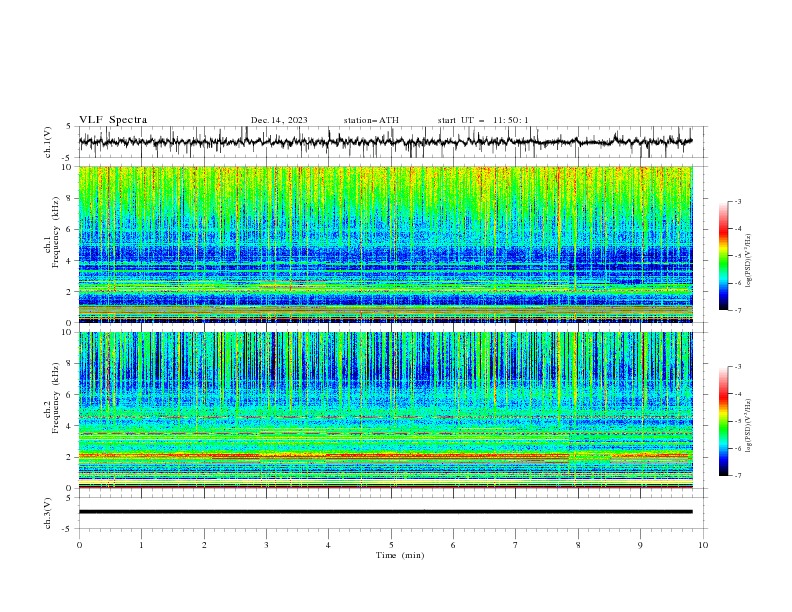
Task: Click the time axis tick label '2'
Action: pos(204,545)
